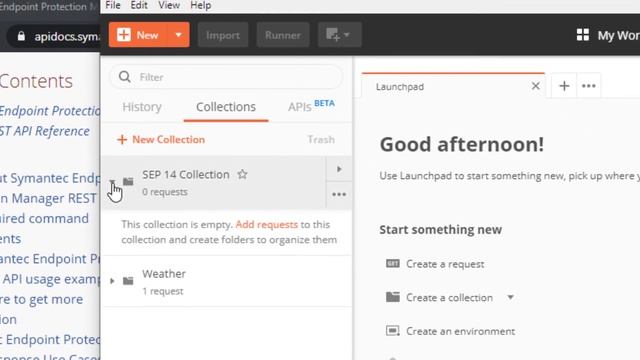Click the Weather collection folder icon

click(x=128, y=281)
